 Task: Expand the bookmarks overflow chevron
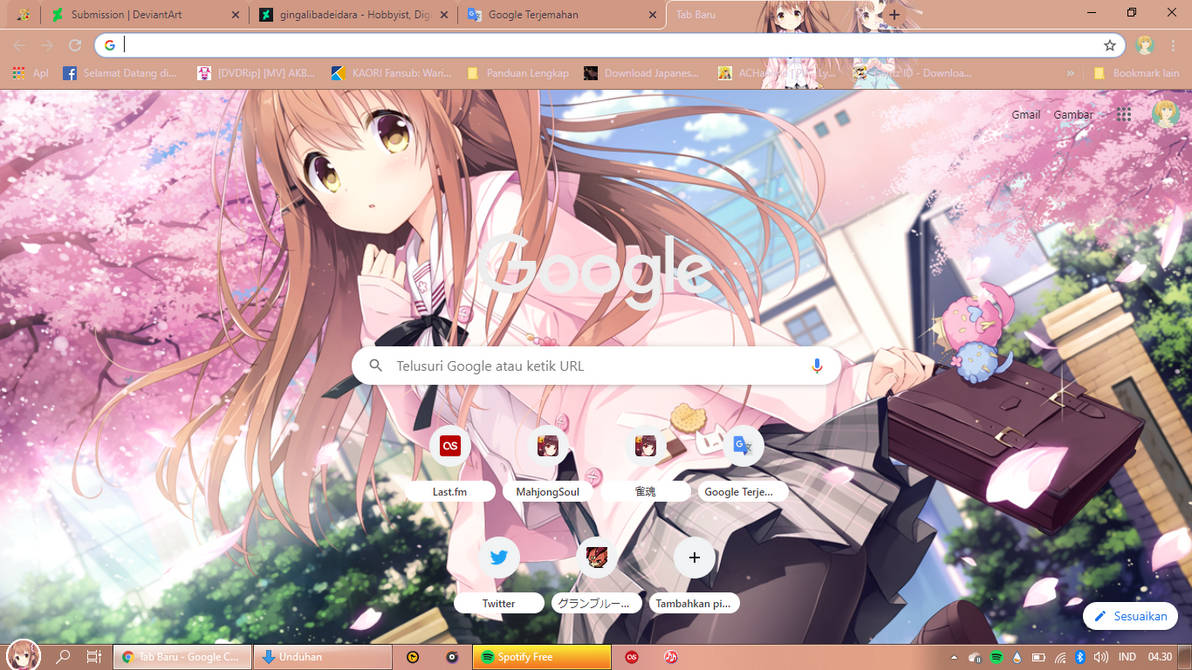click(x=1070, y=72)
